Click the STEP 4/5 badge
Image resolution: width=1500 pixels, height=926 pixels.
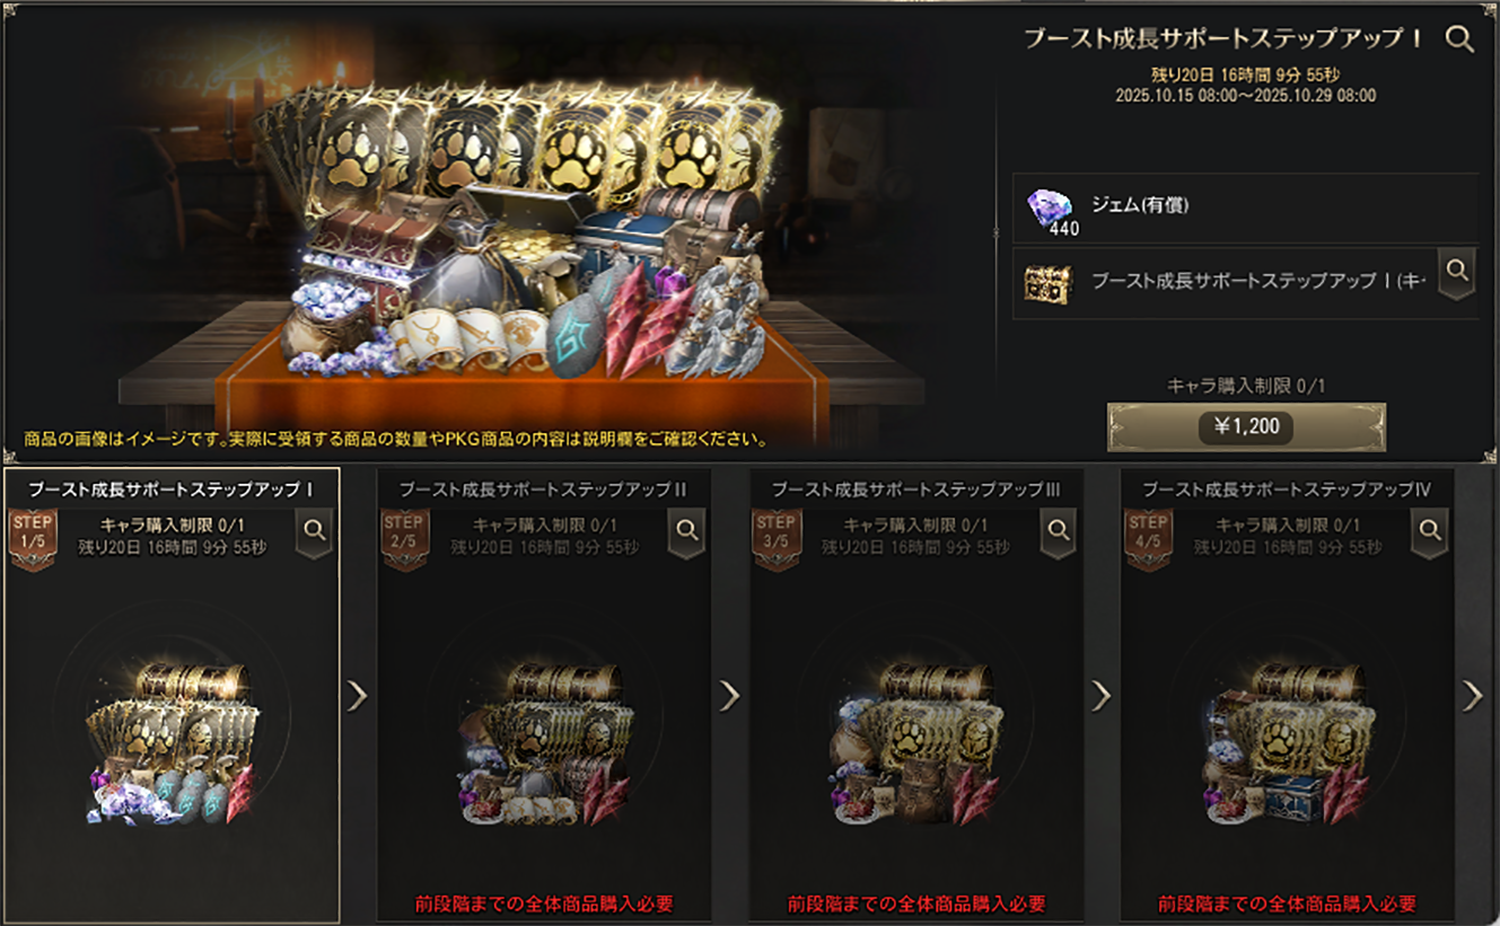click(1148, 540)
